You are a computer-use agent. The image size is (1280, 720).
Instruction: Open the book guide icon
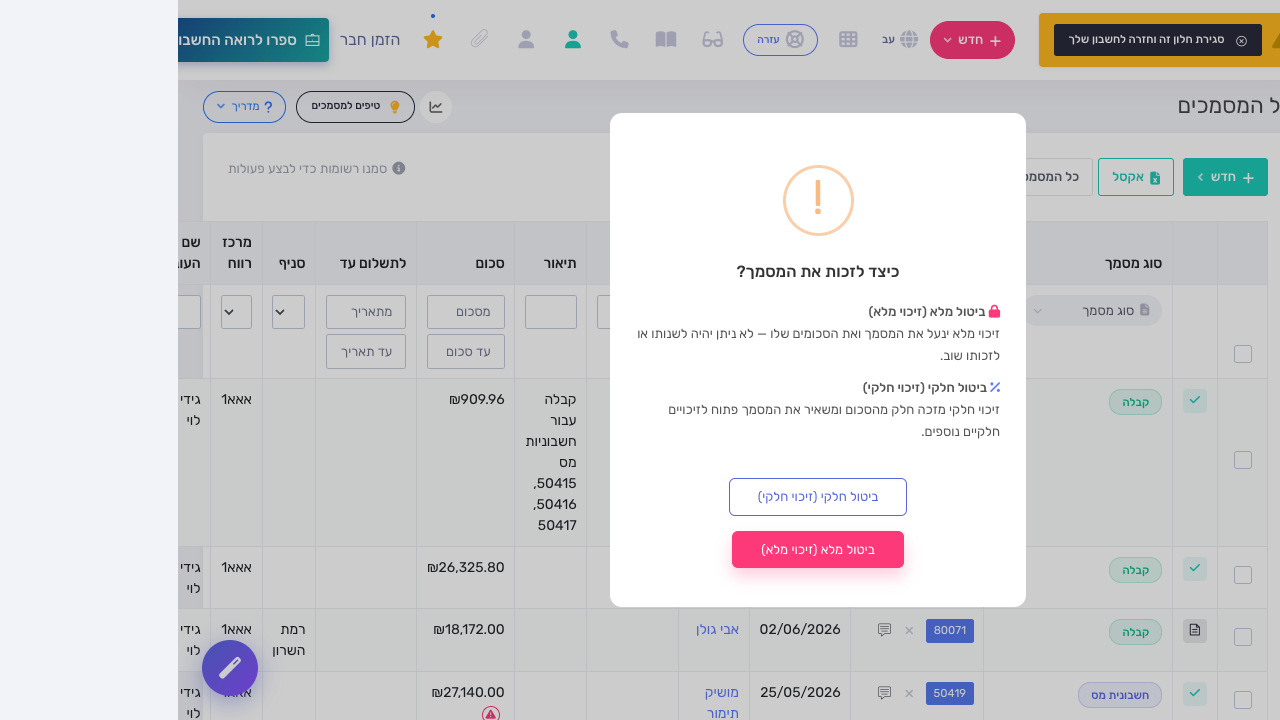pos(666,39)
